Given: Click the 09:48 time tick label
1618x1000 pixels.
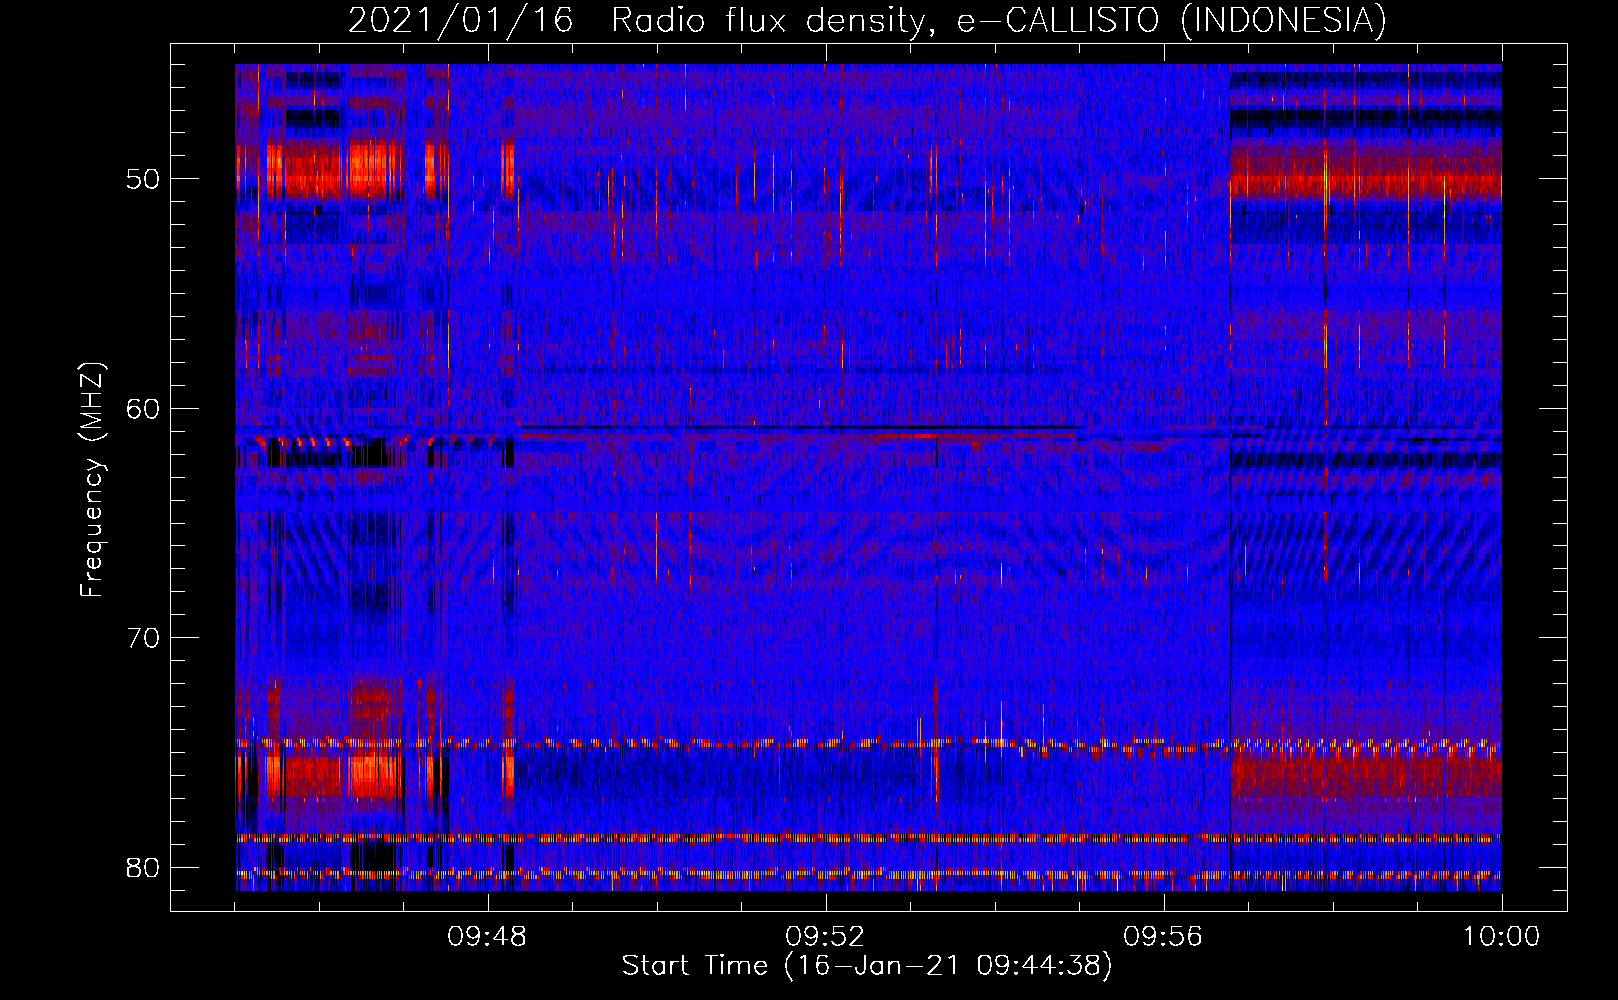Looking at the screenshot, I should tap(487, 937).
